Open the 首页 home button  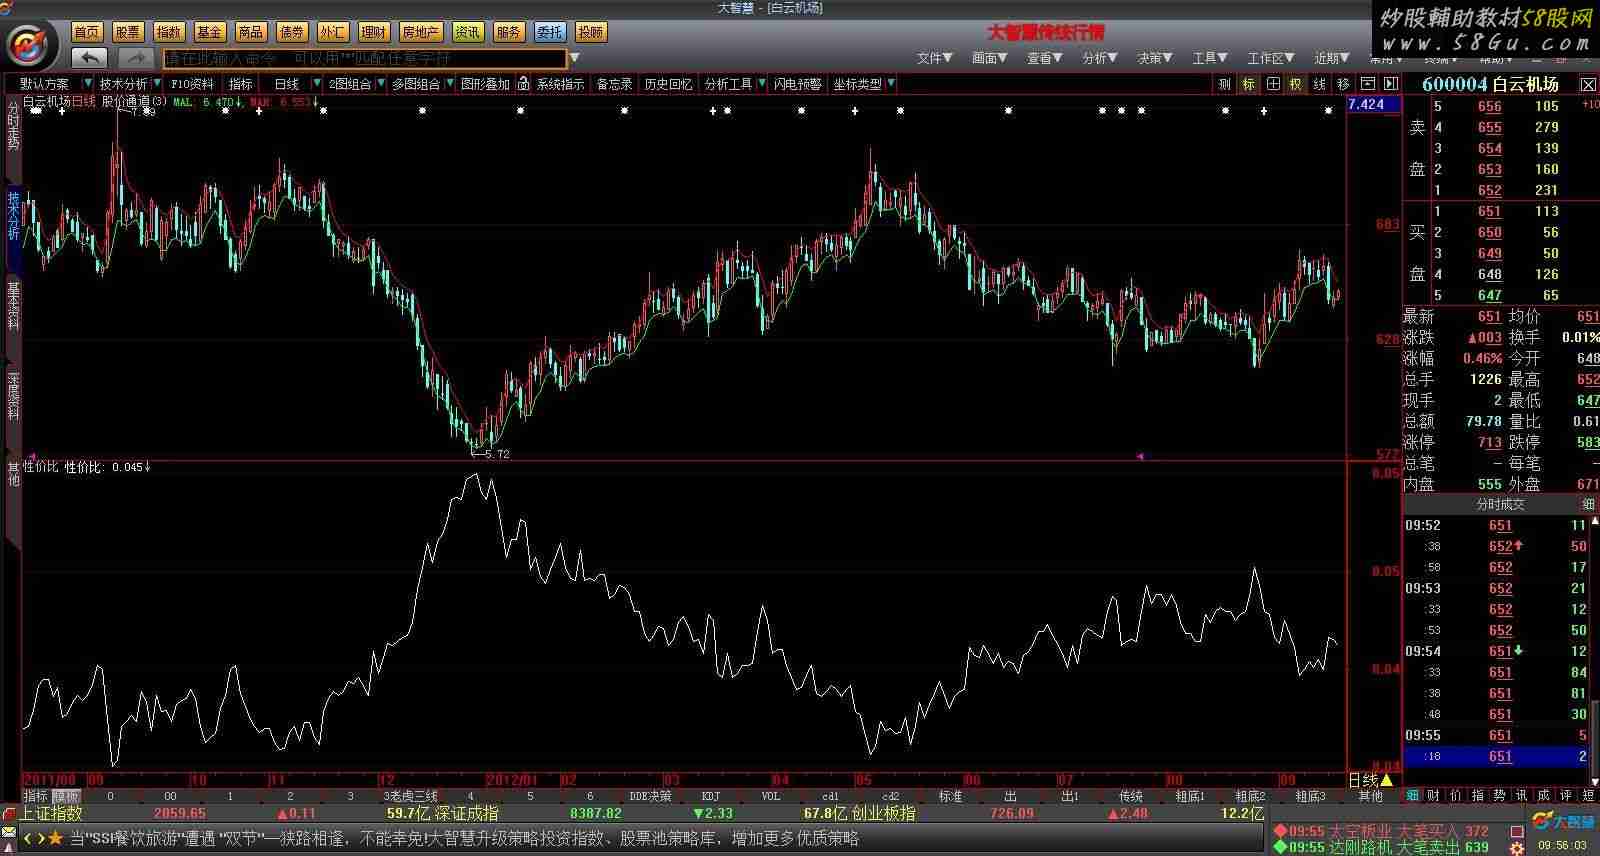pos(87,32)
